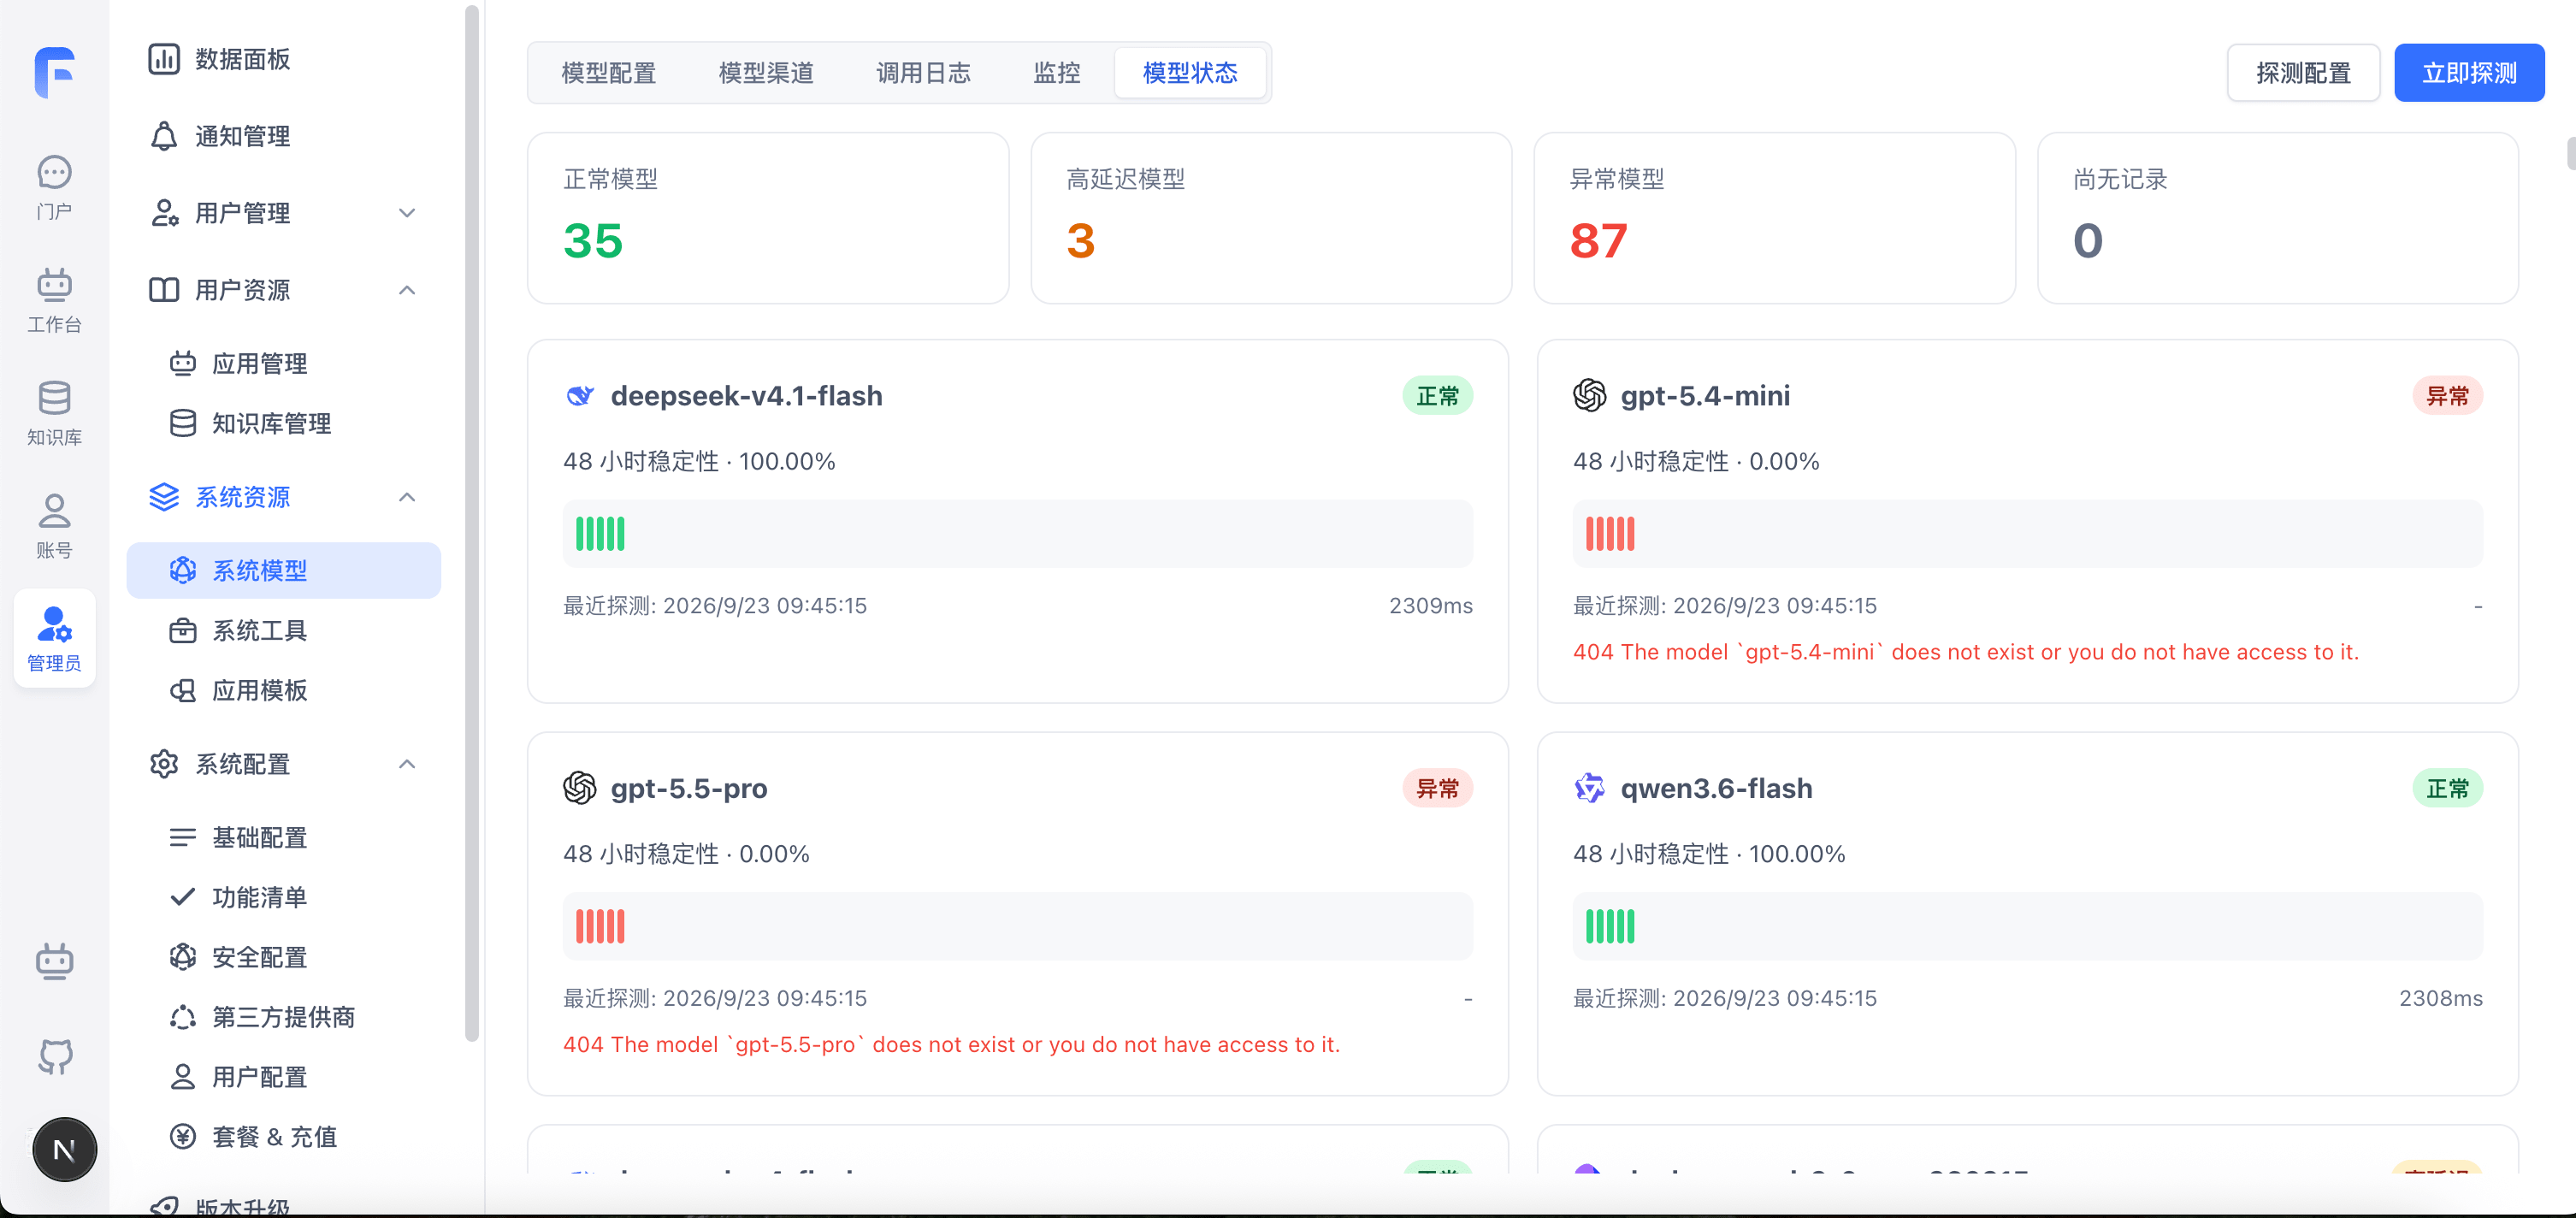
Task: Select the 管理员 admin icon
Action: pos(54,638)
